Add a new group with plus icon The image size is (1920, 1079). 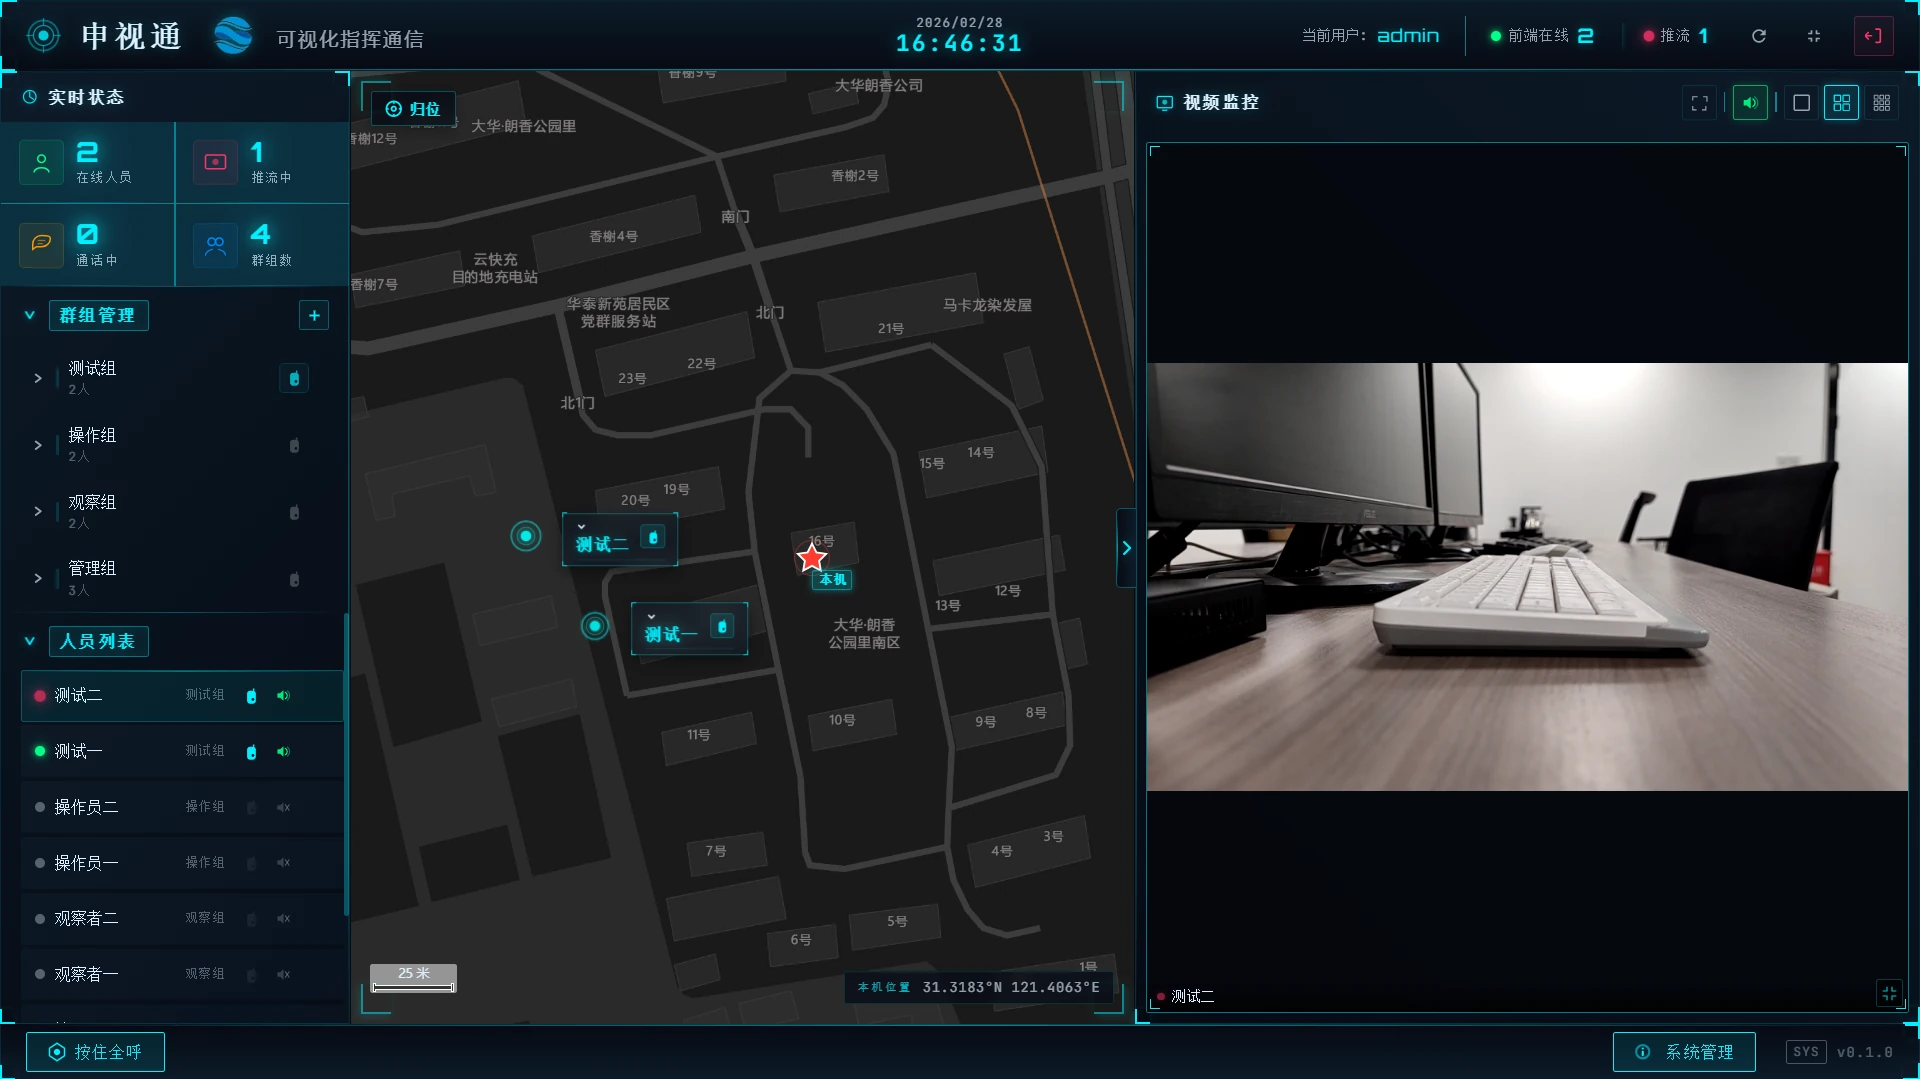point(314,316)
